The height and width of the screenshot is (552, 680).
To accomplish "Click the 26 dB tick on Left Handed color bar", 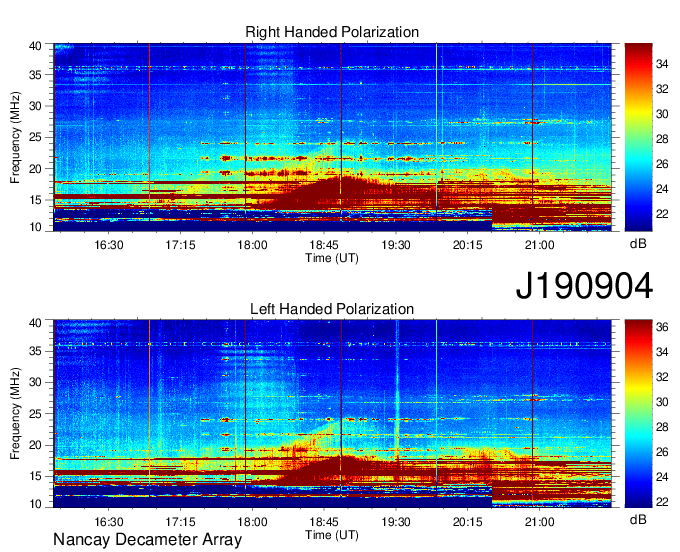I will pyautogui.click(x=662, y=452).
